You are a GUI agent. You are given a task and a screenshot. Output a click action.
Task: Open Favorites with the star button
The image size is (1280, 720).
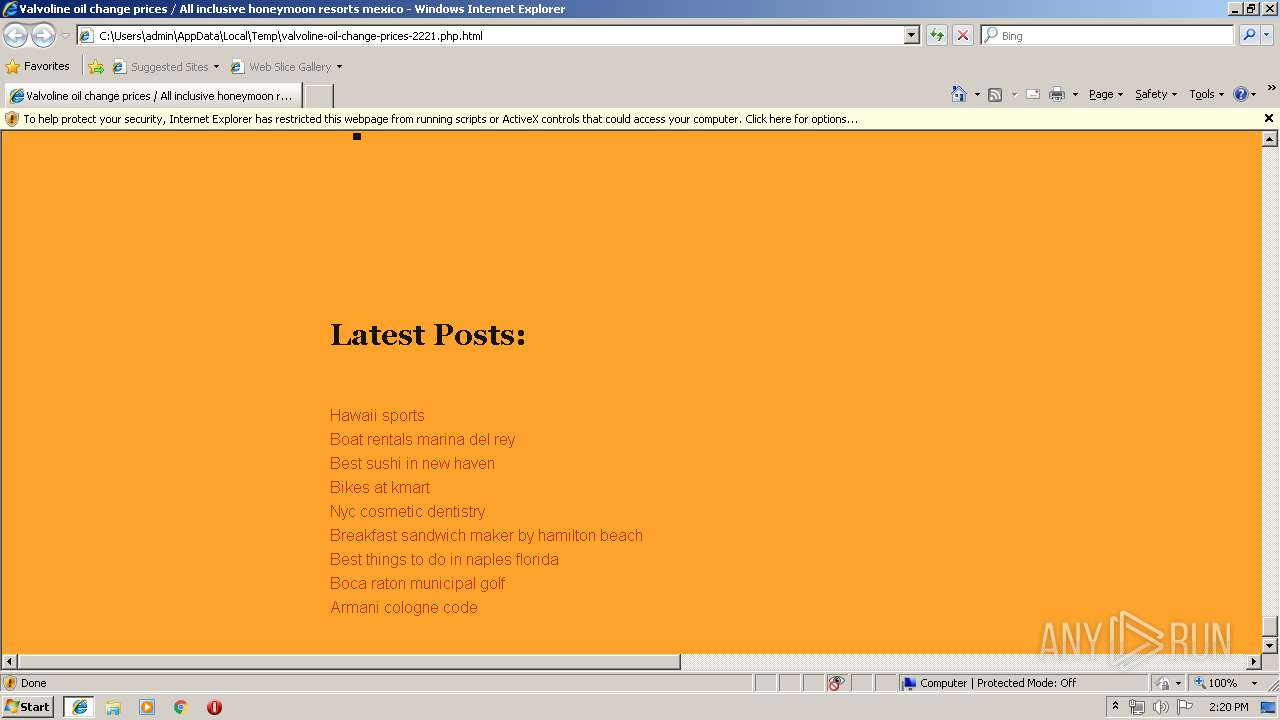[x=38, y=67]
